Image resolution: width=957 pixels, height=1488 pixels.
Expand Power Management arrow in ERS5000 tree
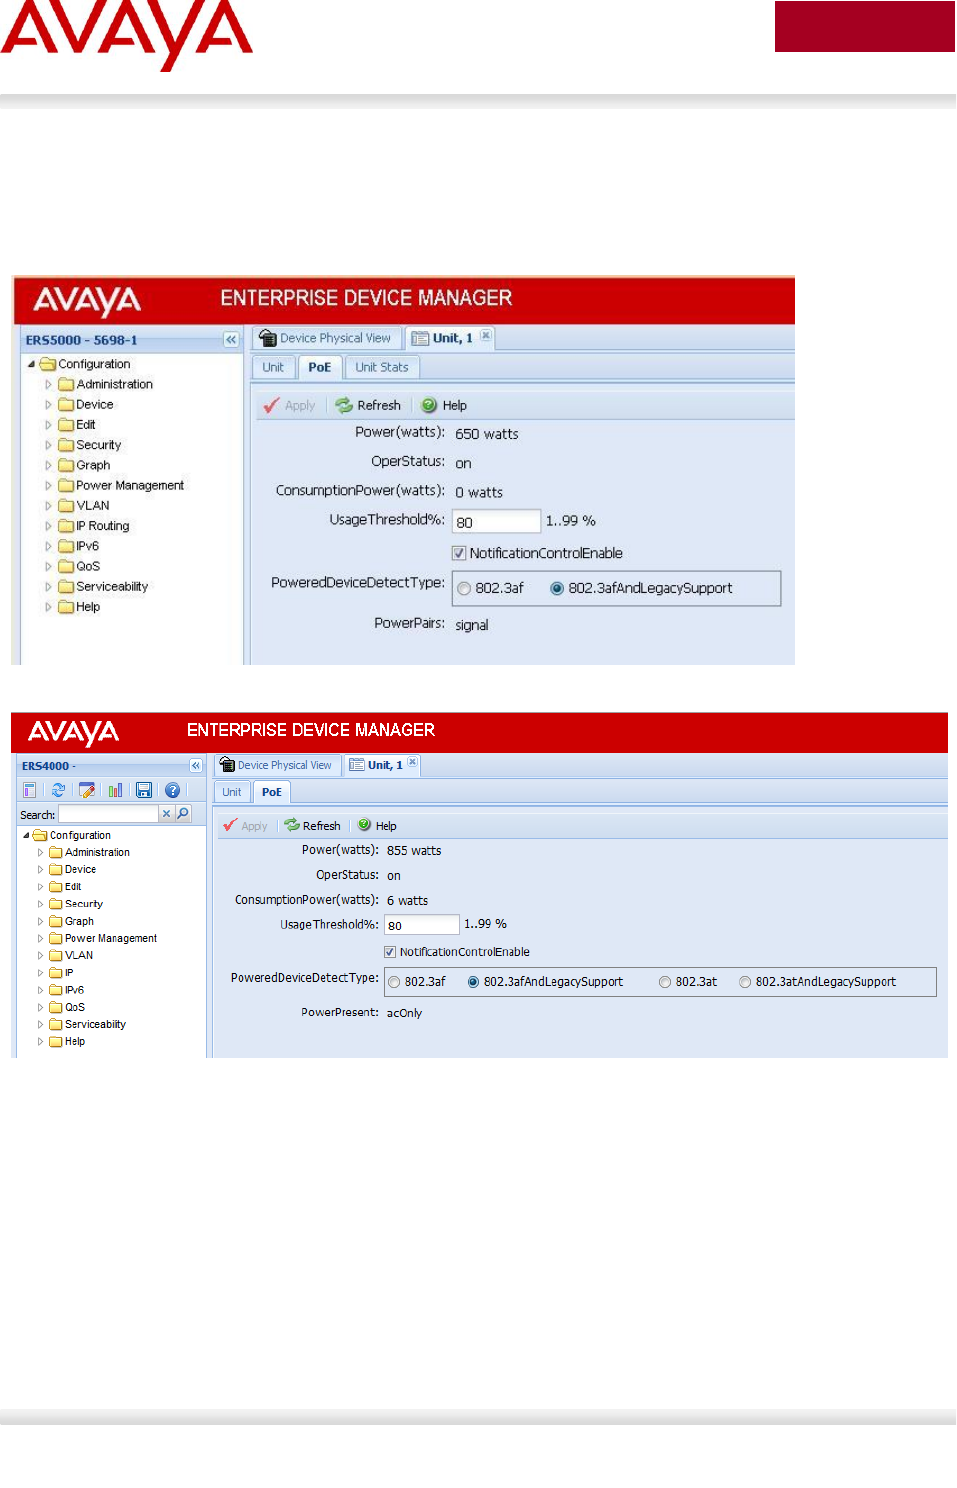click(48, 485)
